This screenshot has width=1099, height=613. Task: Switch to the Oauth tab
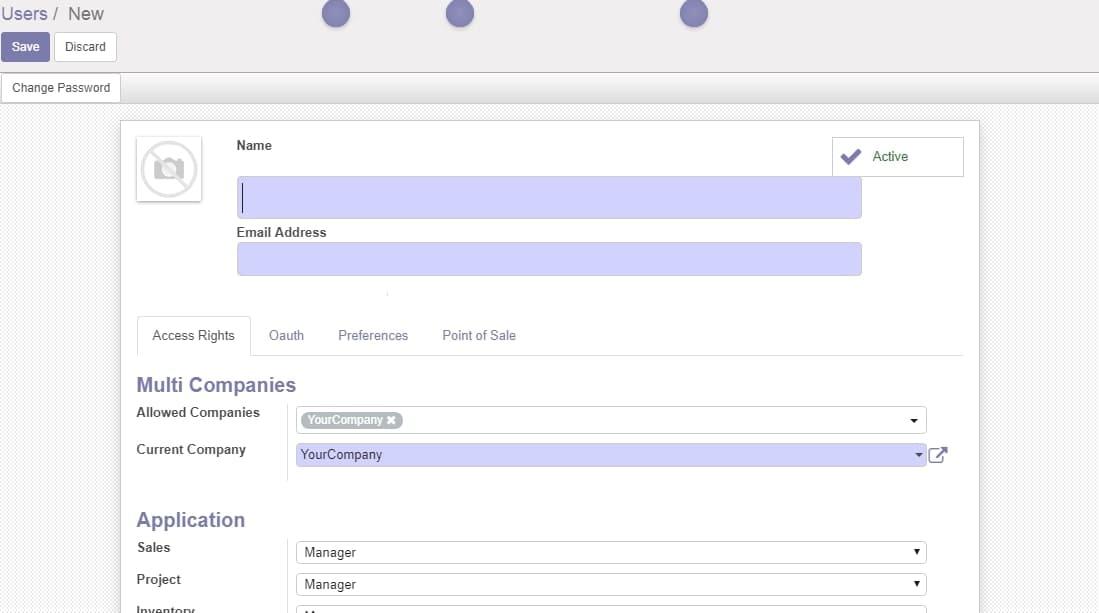pos(286,336)
